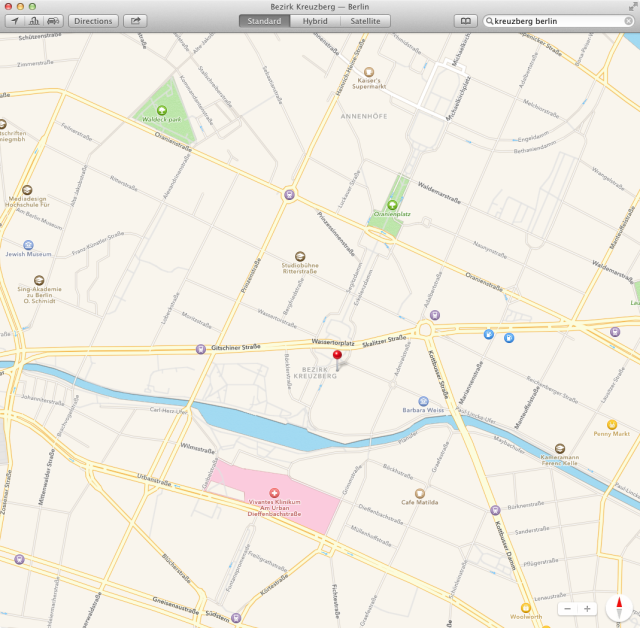Switch to Hybrid map view
Image resolution: width=640 pixels, height=628 pixels.
[x=315, y=21]
